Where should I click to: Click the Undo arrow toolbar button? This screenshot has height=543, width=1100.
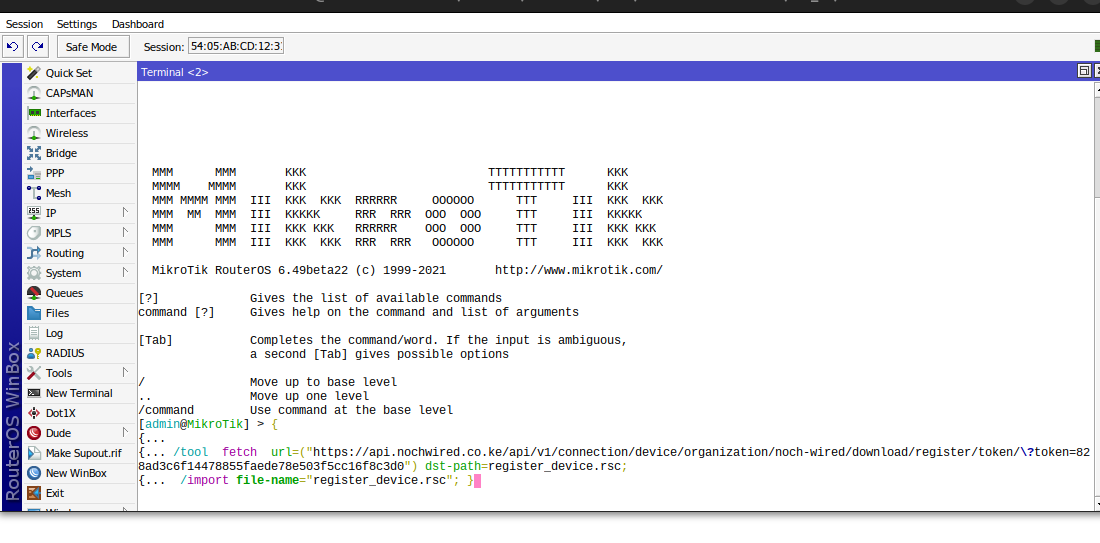(13, 47)
